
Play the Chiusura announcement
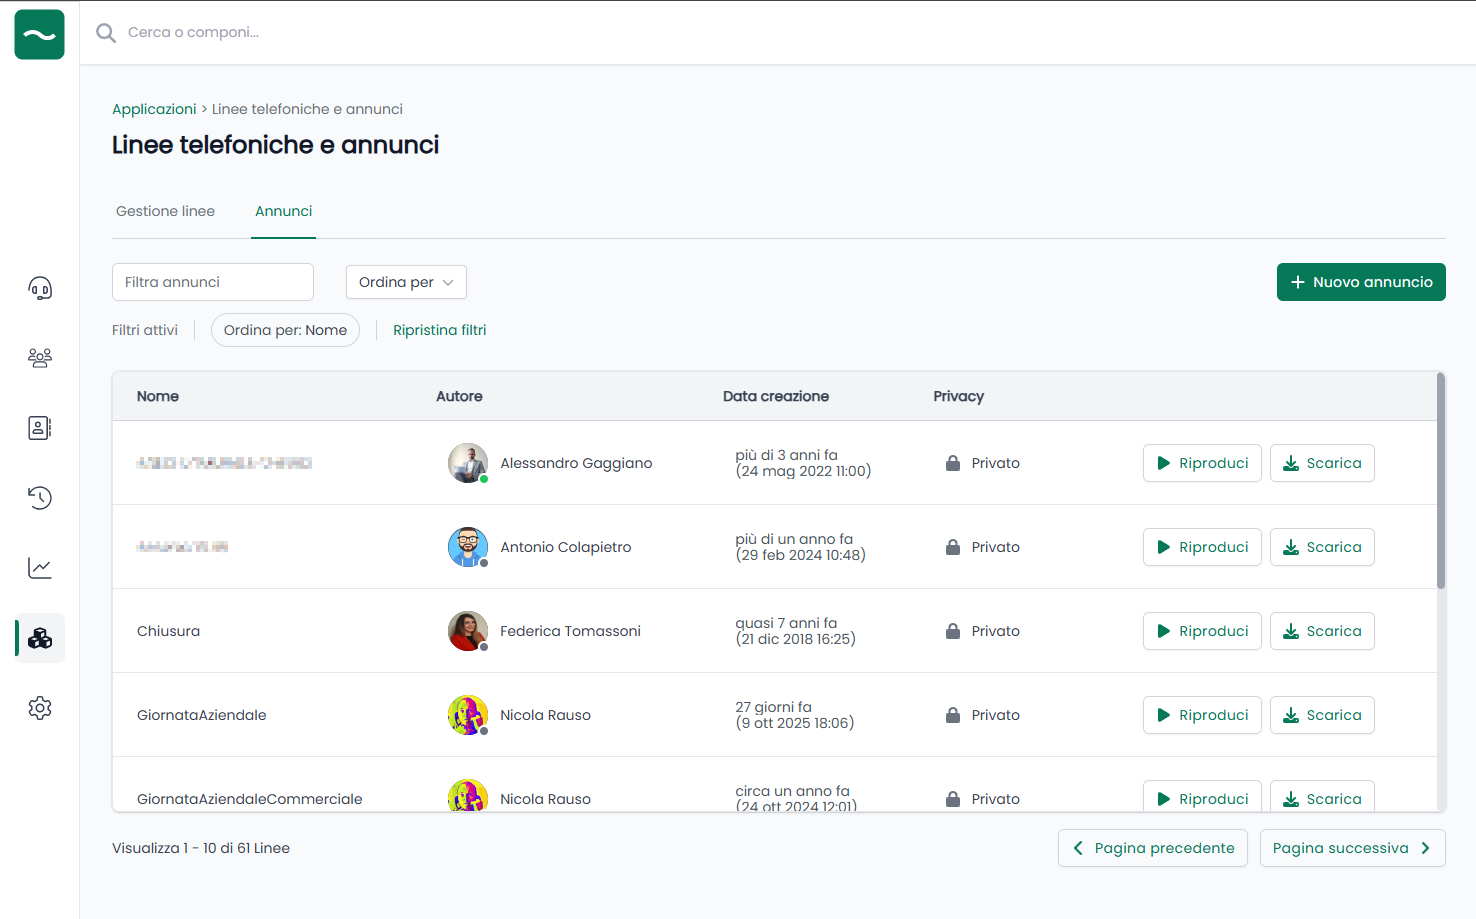coord(1201,631)
